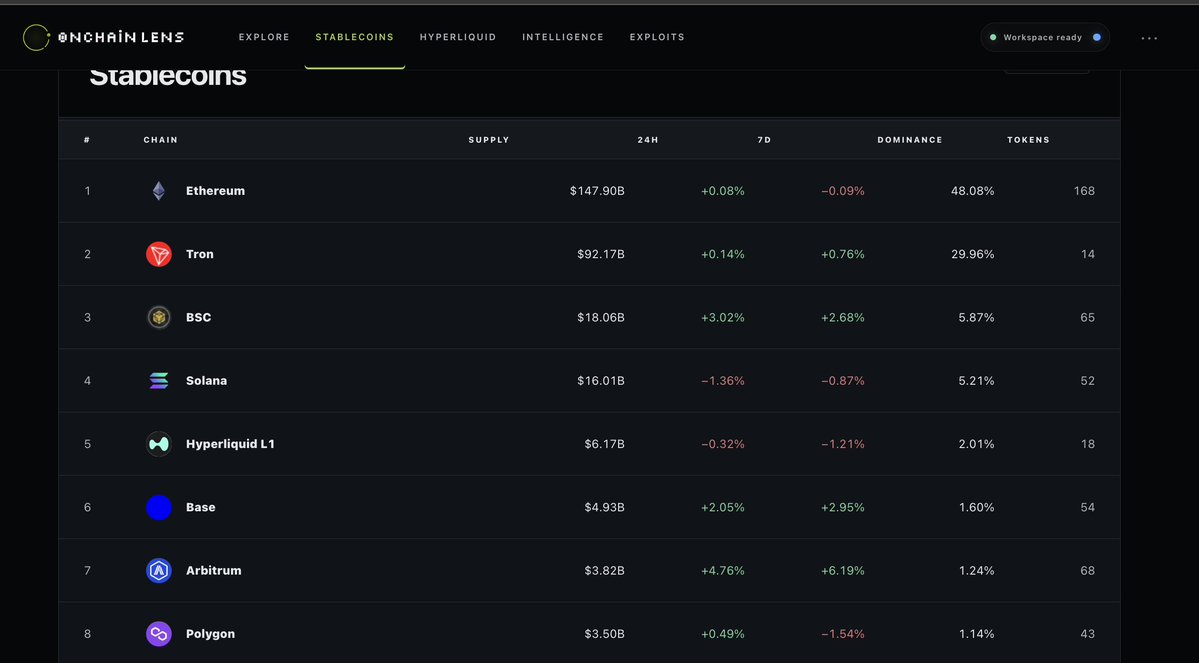
Task: Sort by the Tokens column header
Action: pos(1028,140)
